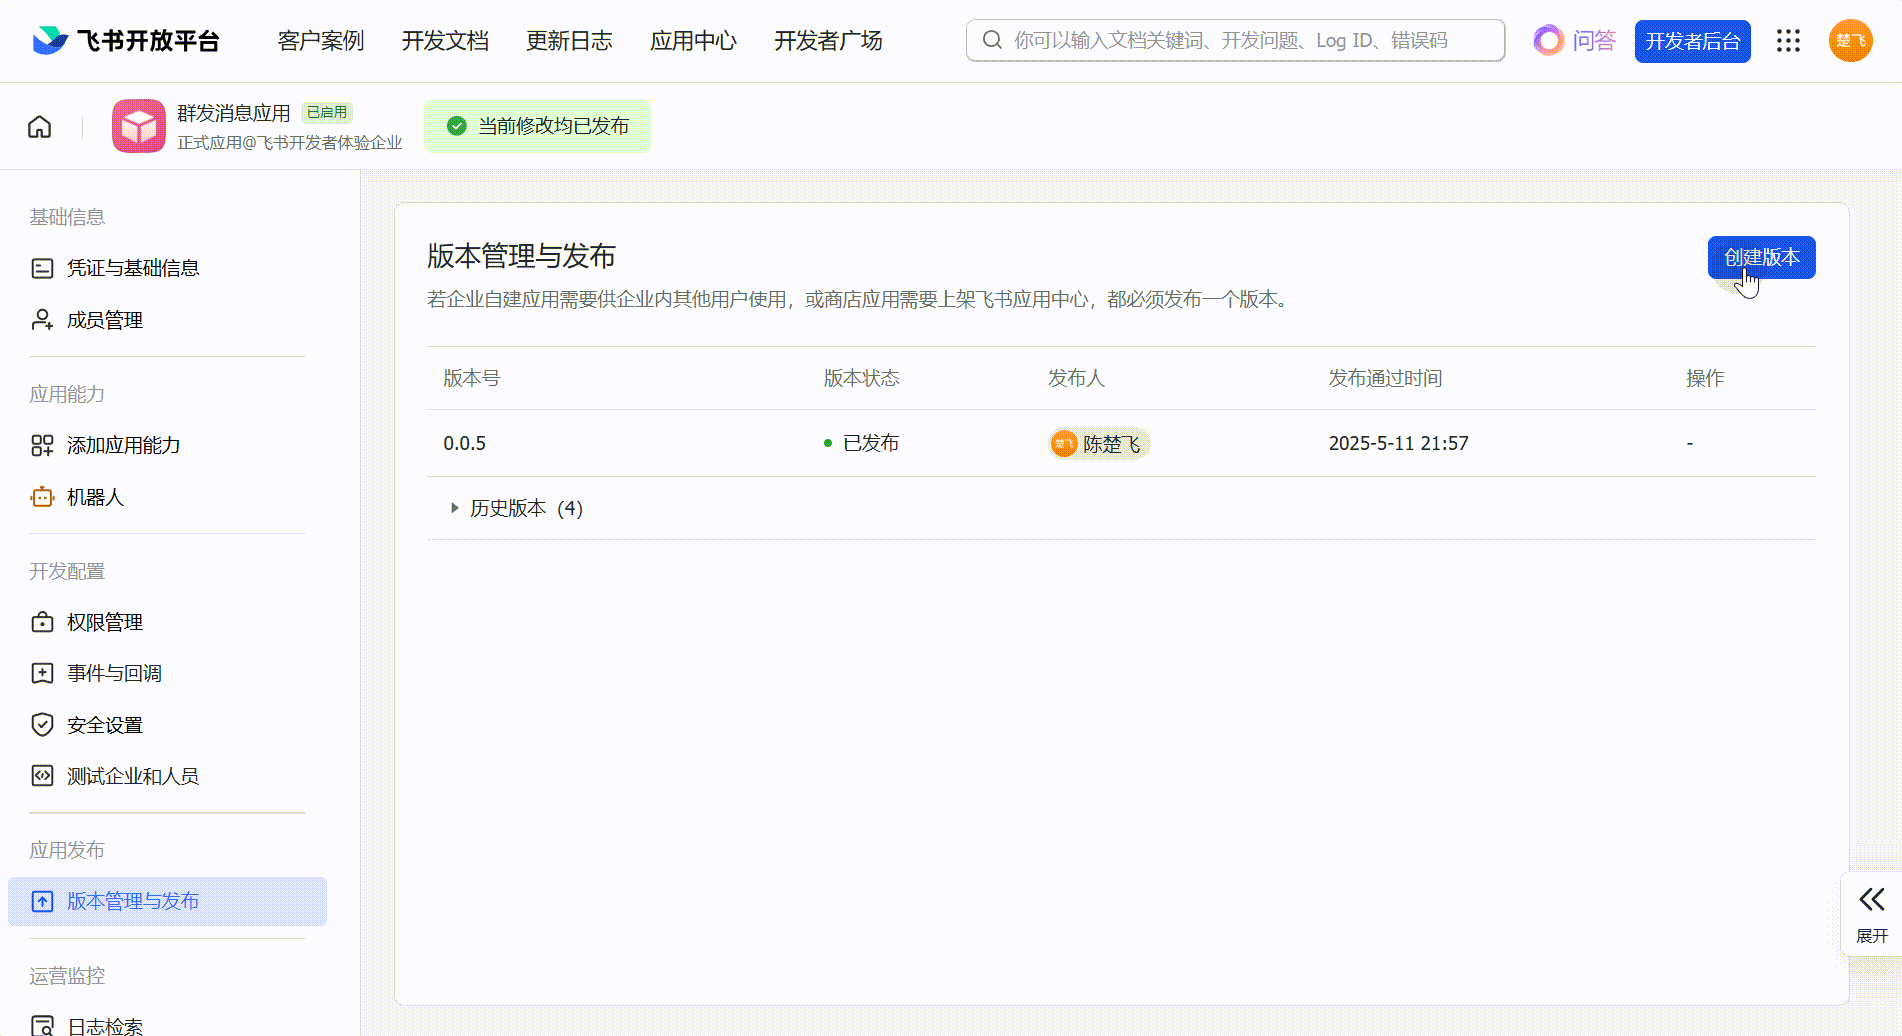This screenshot has height=1036, width=1902.
Task: Click the home icon in breadcrumb bar
Action: [x=40, y=127]
